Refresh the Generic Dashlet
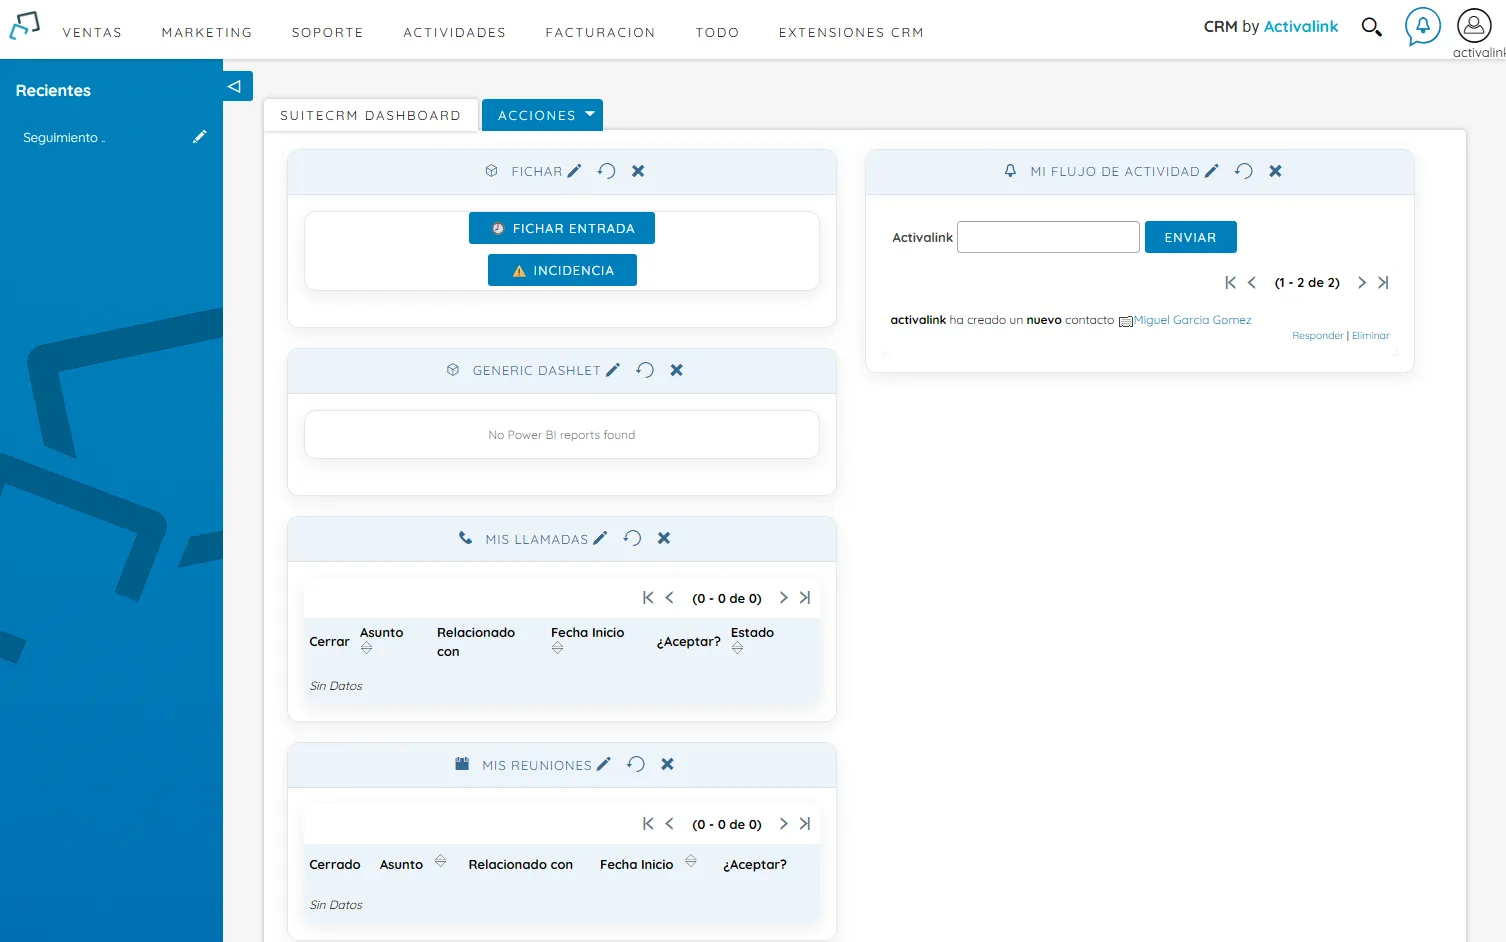Viewport: 1506px width, 942px height. tap(645, 370)
